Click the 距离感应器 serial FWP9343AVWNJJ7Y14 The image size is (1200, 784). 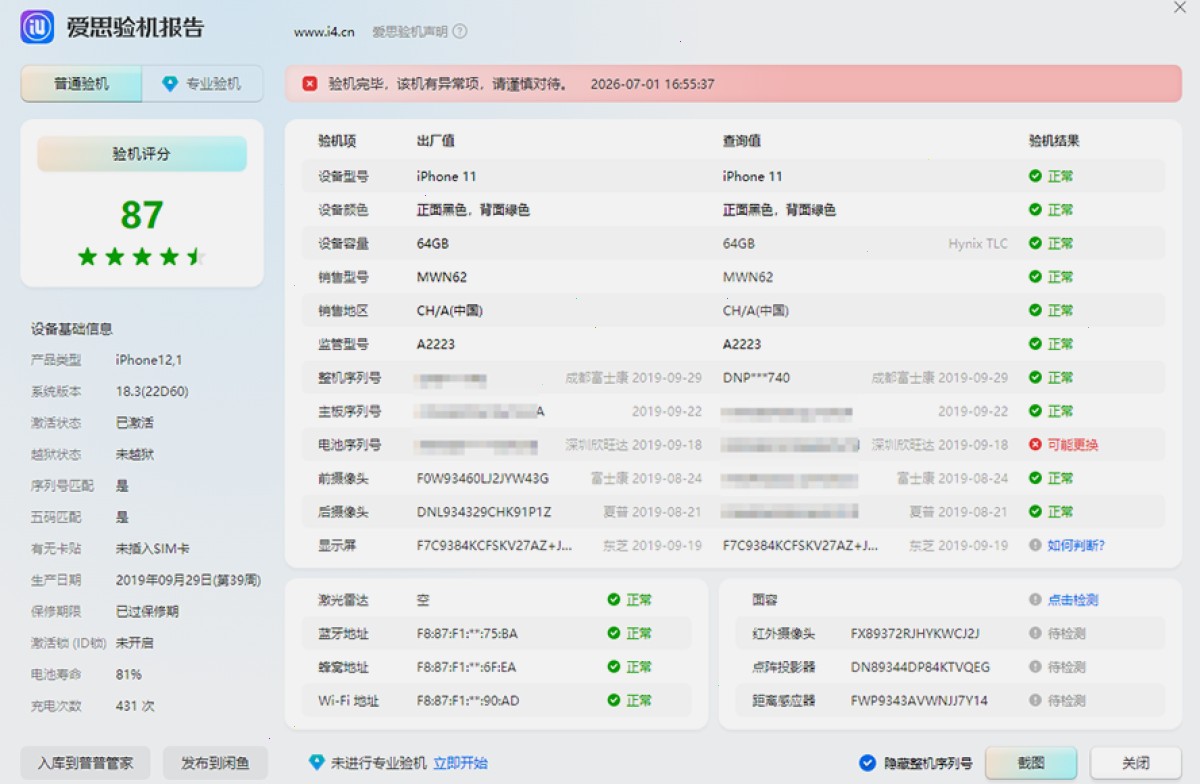click(x=919, y=701)
